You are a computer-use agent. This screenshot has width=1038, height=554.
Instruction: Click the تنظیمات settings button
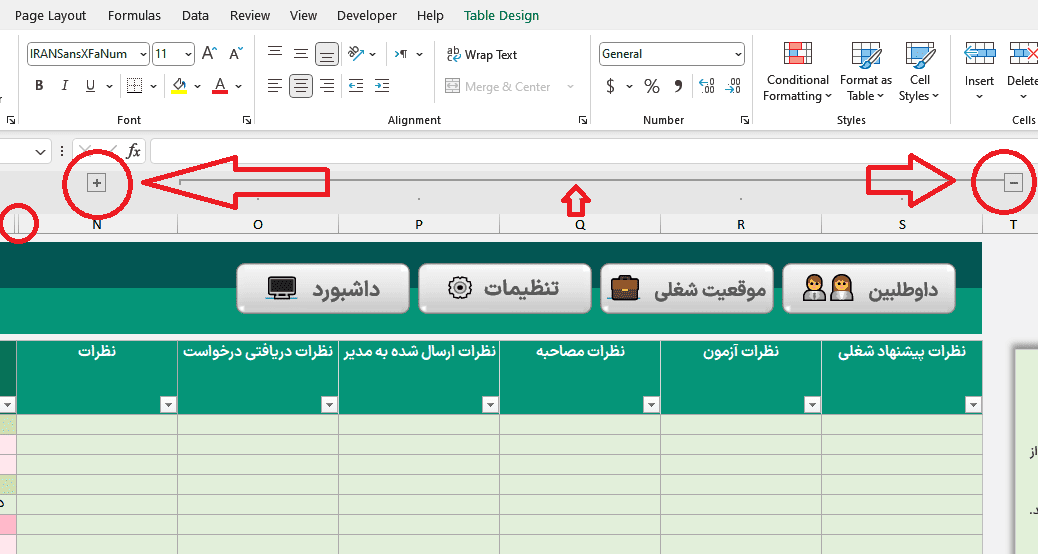pyautogui.click(x=505, y=289)
